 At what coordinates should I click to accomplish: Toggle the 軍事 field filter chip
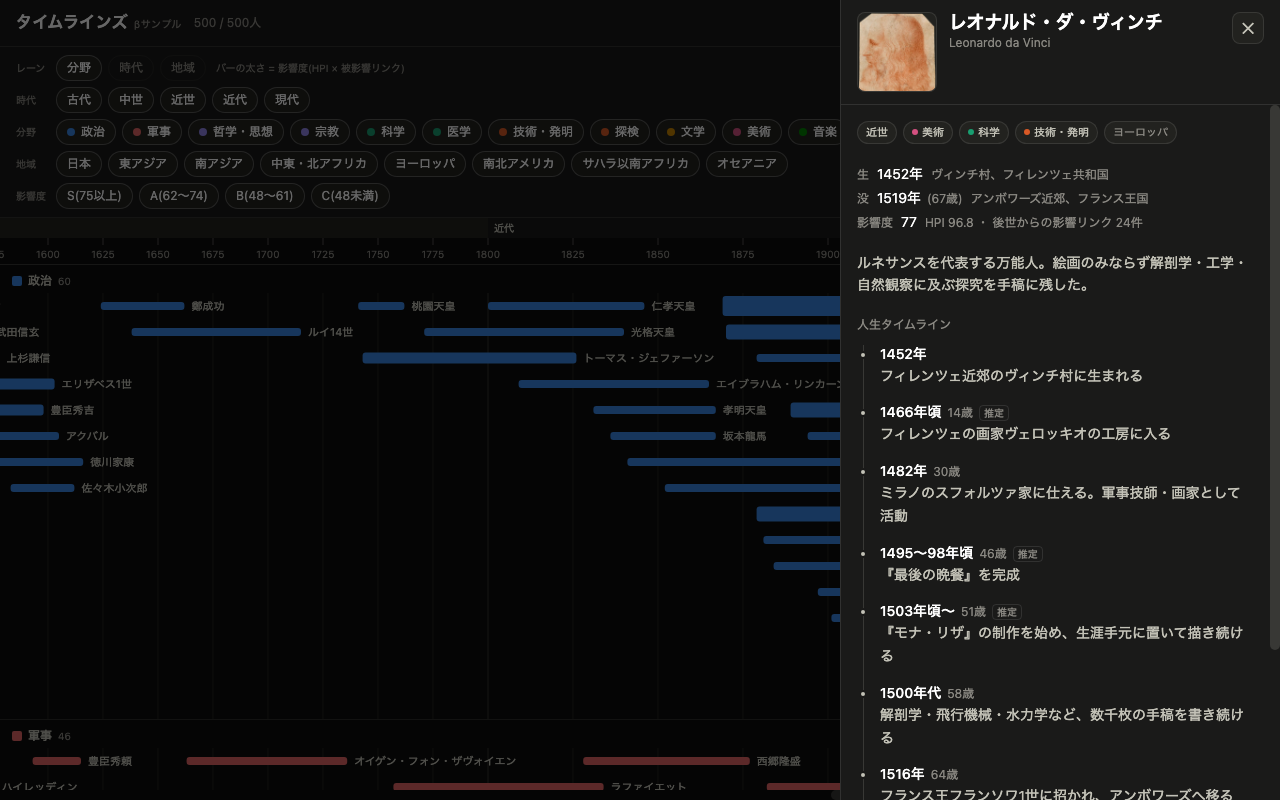(152, 132)
